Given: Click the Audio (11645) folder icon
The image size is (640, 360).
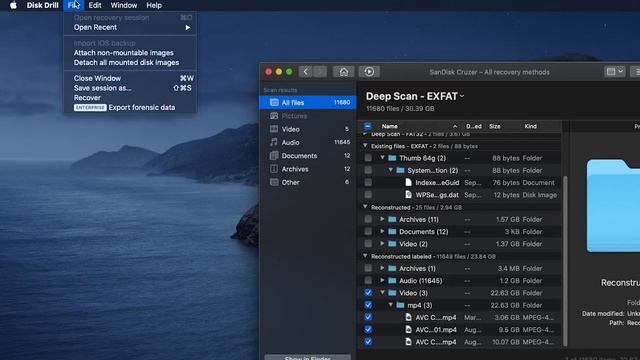Looking at the screenshot, I should click(x=392, y=280).
